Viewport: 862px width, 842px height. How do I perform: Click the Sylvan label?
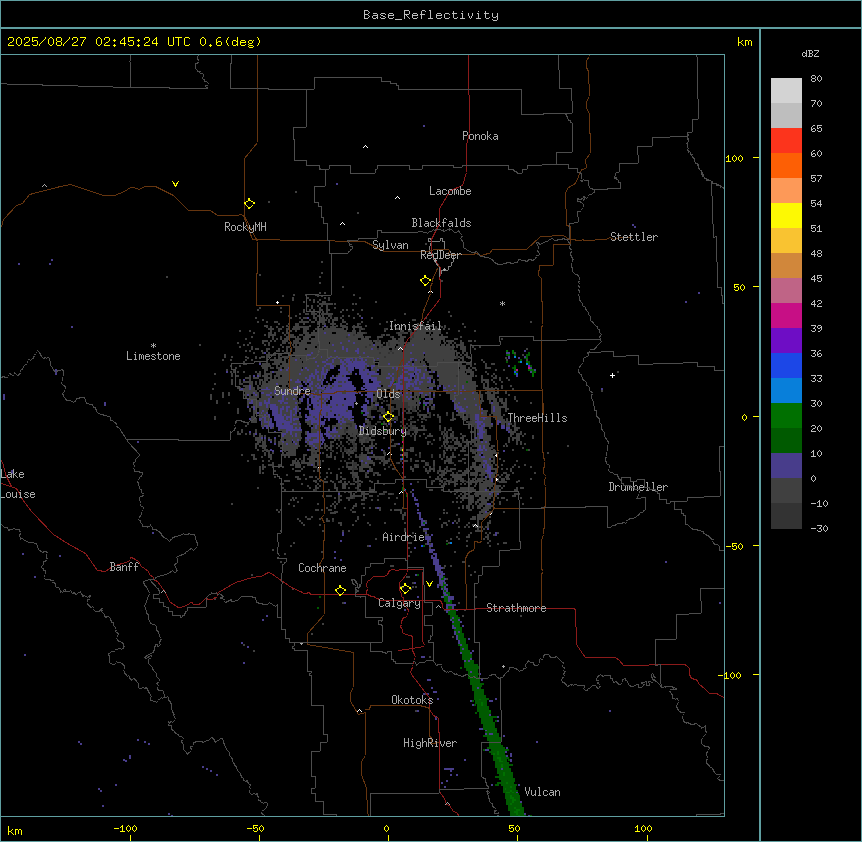(x=390, y=245)
